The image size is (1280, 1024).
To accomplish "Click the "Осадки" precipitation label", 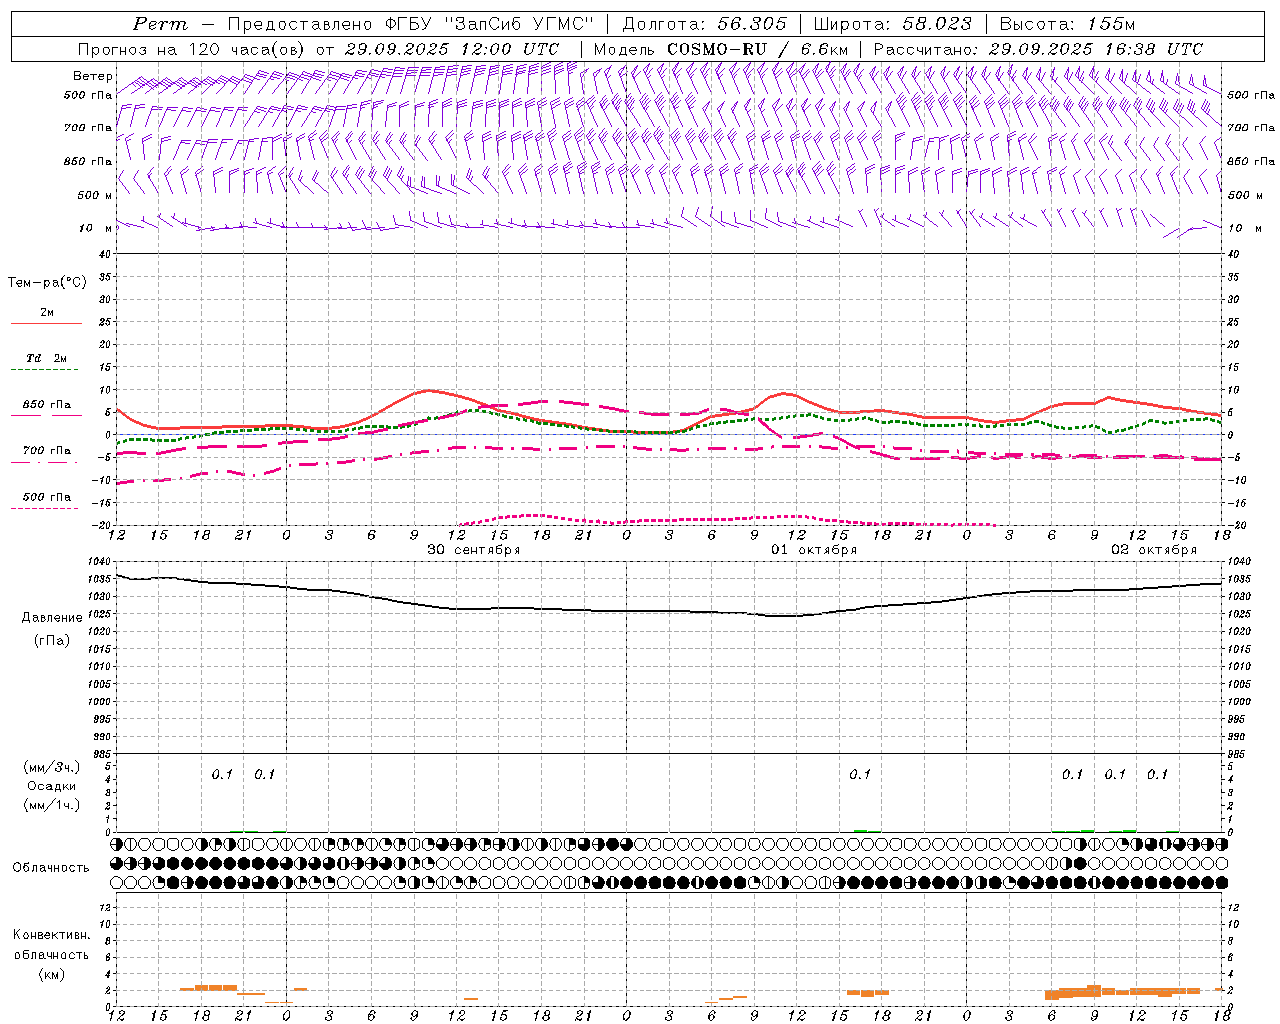I will [52, 786].
